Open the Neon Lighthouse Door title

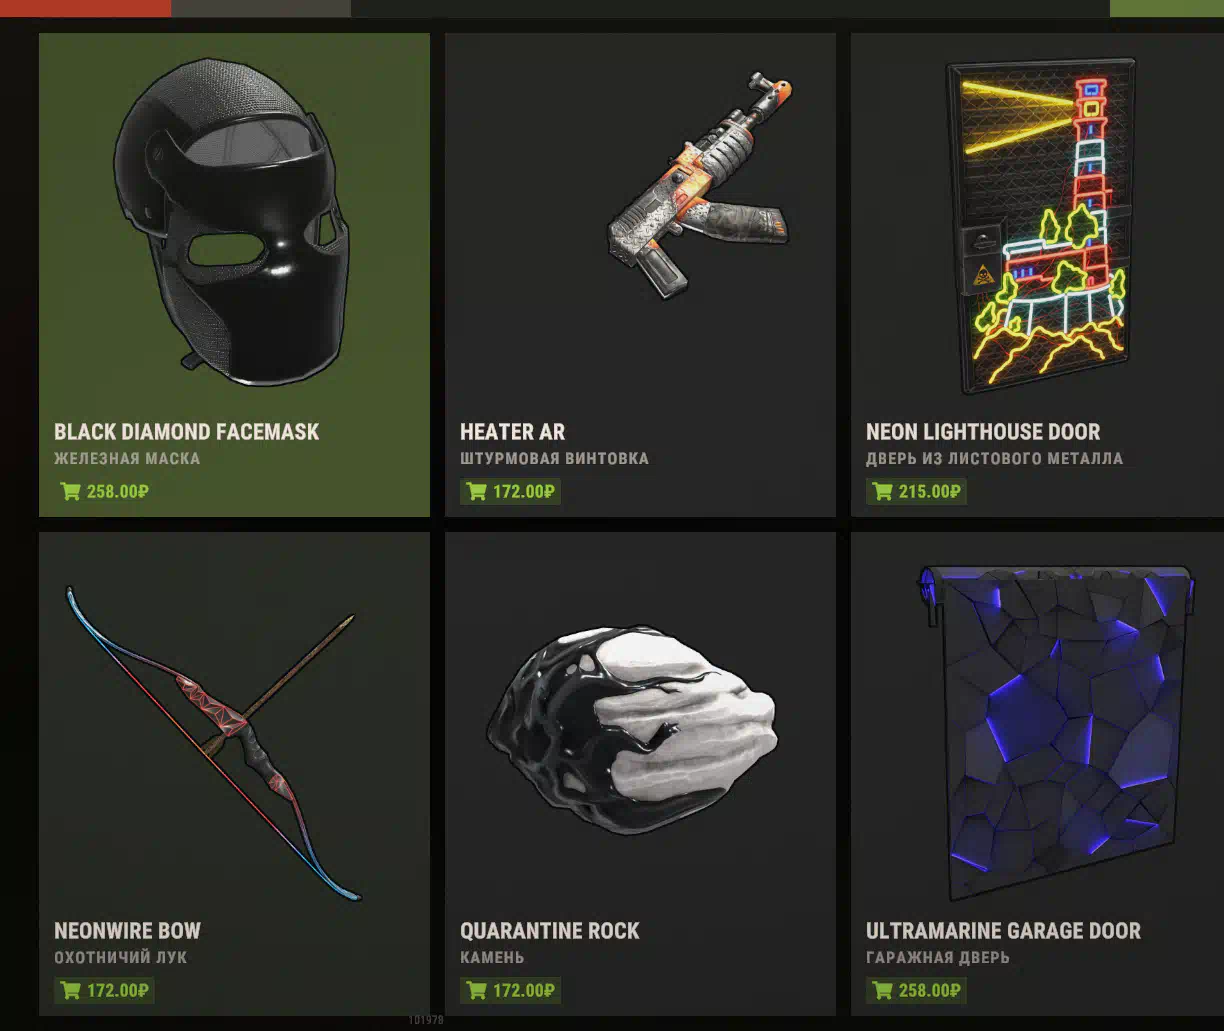983,432
